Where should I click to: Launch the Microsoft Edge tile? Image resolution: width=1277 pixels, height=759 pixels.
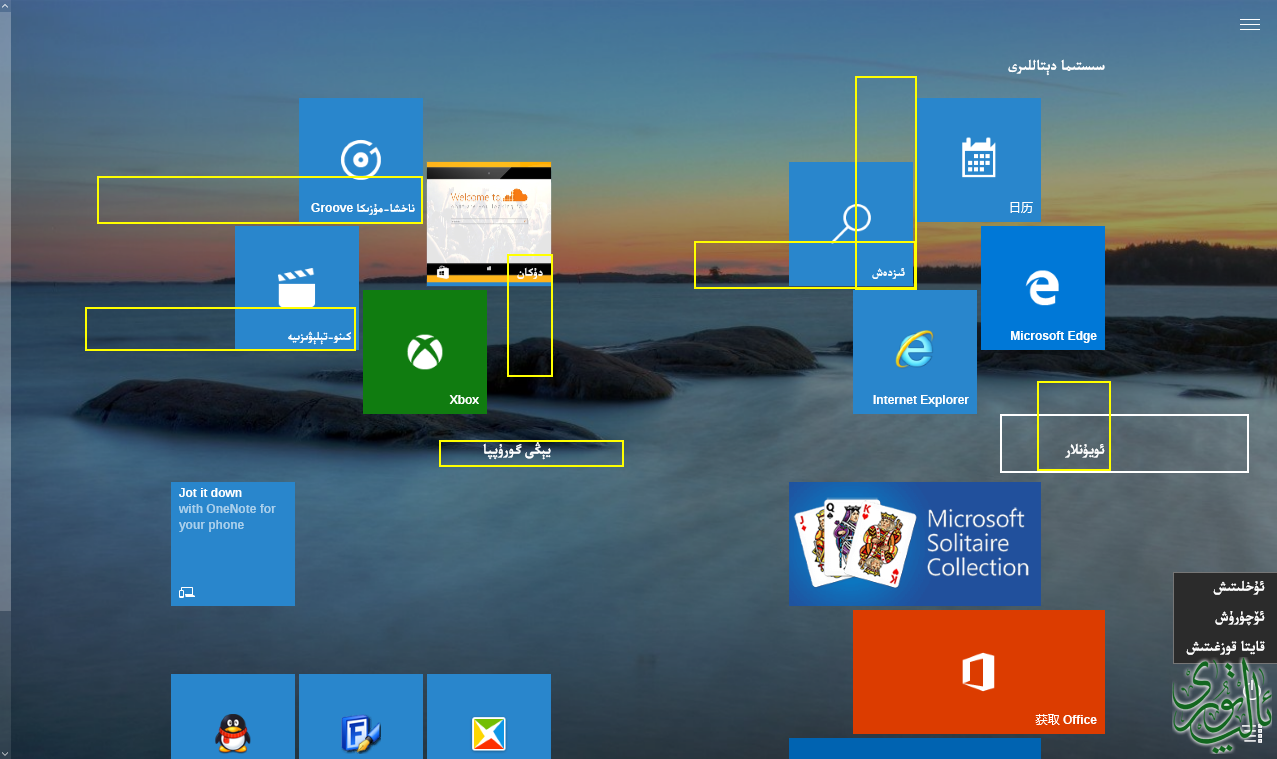(1043, 288)
